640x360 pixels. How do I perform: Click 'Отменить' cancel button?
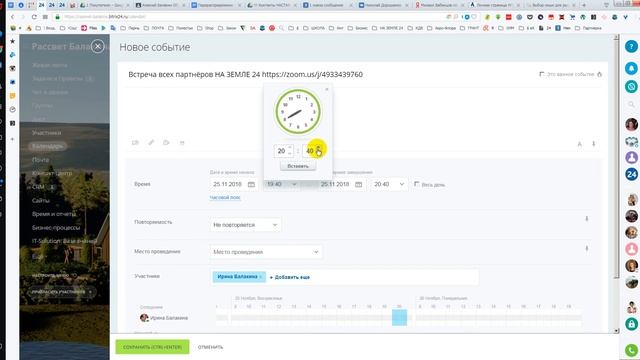[210, 347]
